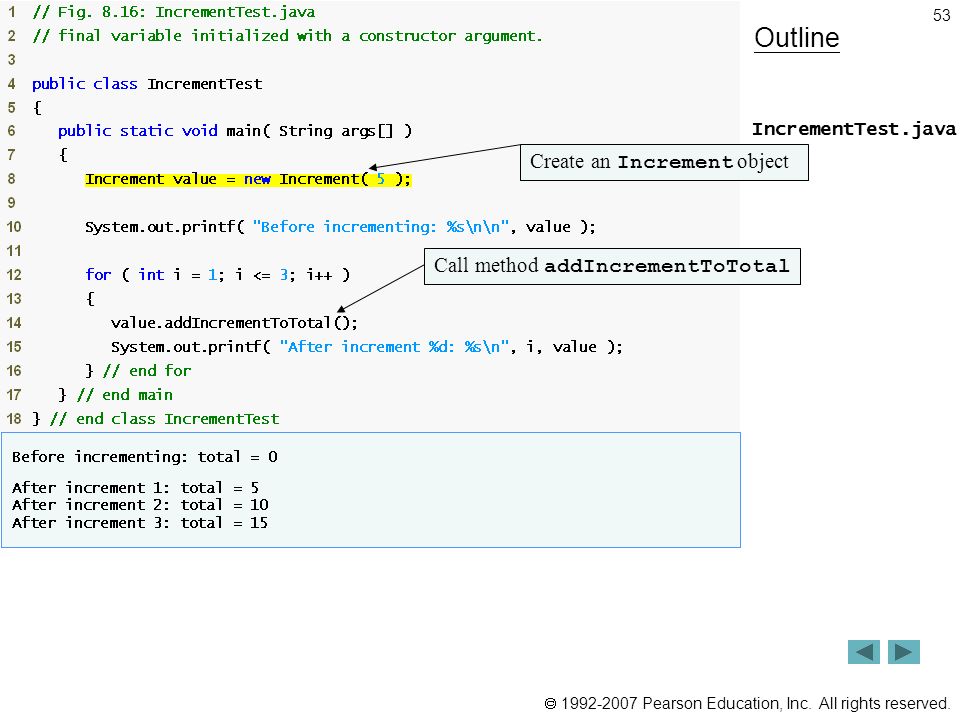
Task: Click the Pearson Education copyright text
Action: (x=747, y=703)
